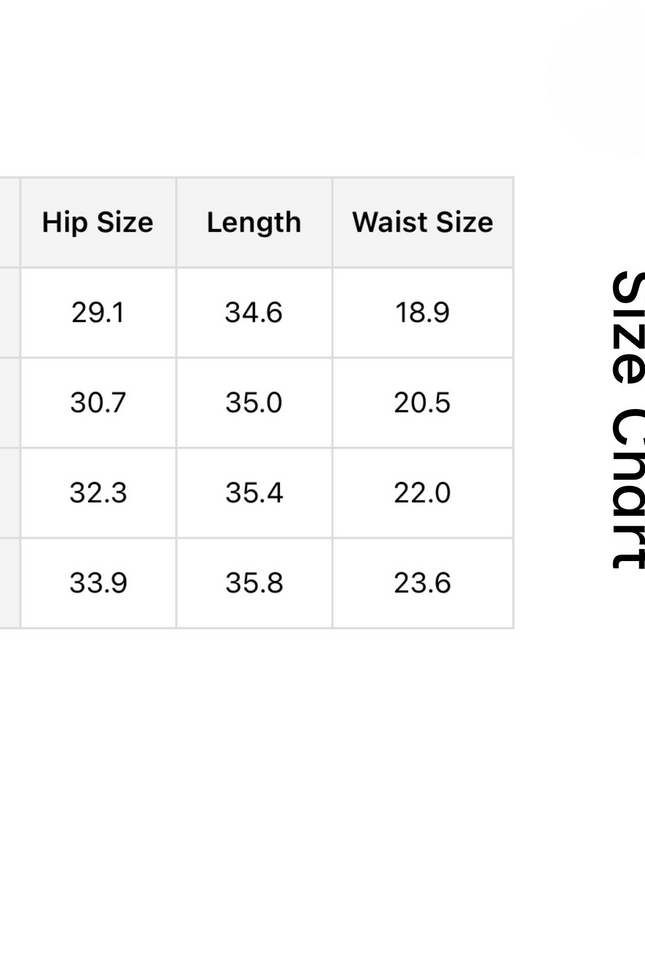
Task: Select the 34.6 length cell
Action: point(254,312)
